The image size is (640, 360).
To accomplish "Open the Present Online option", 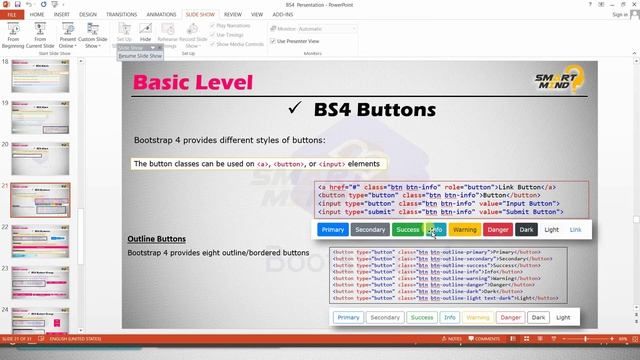I will click(68, 36).
